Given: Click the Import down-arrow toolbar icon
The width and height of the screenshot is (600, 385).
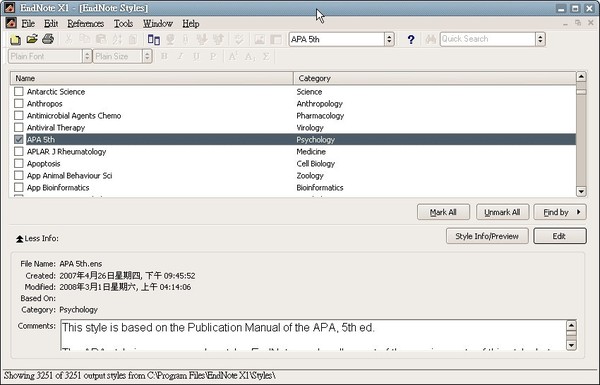Looking at the screenshot, I should pyautogui.click(x=202, y=39).
